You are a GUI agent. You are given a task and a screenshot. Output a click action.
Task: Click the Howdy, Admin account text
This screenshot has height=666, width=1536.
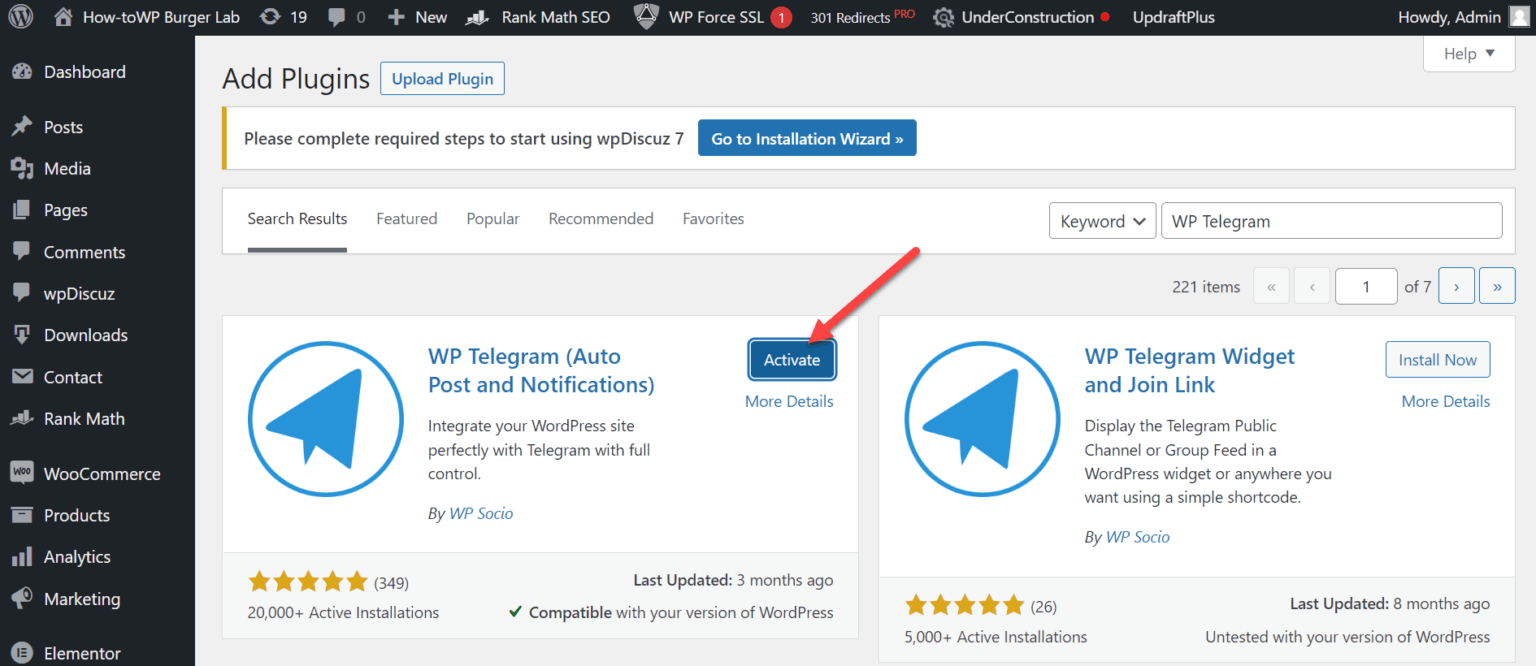coord(1451,17)
